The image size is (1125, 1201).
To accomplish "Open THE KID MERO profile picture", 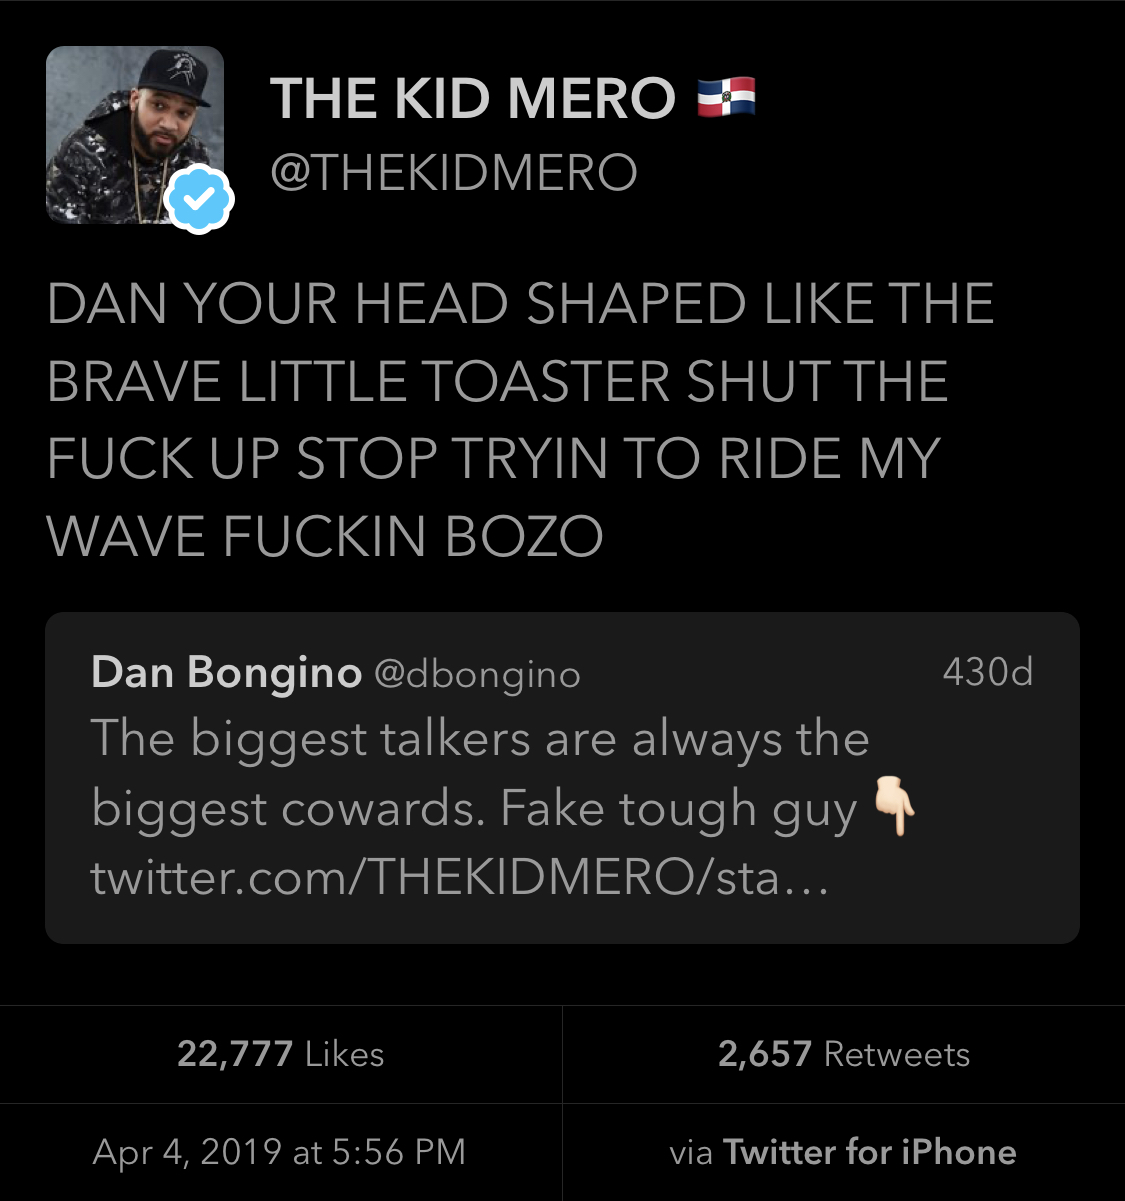I will coord(135,135).
